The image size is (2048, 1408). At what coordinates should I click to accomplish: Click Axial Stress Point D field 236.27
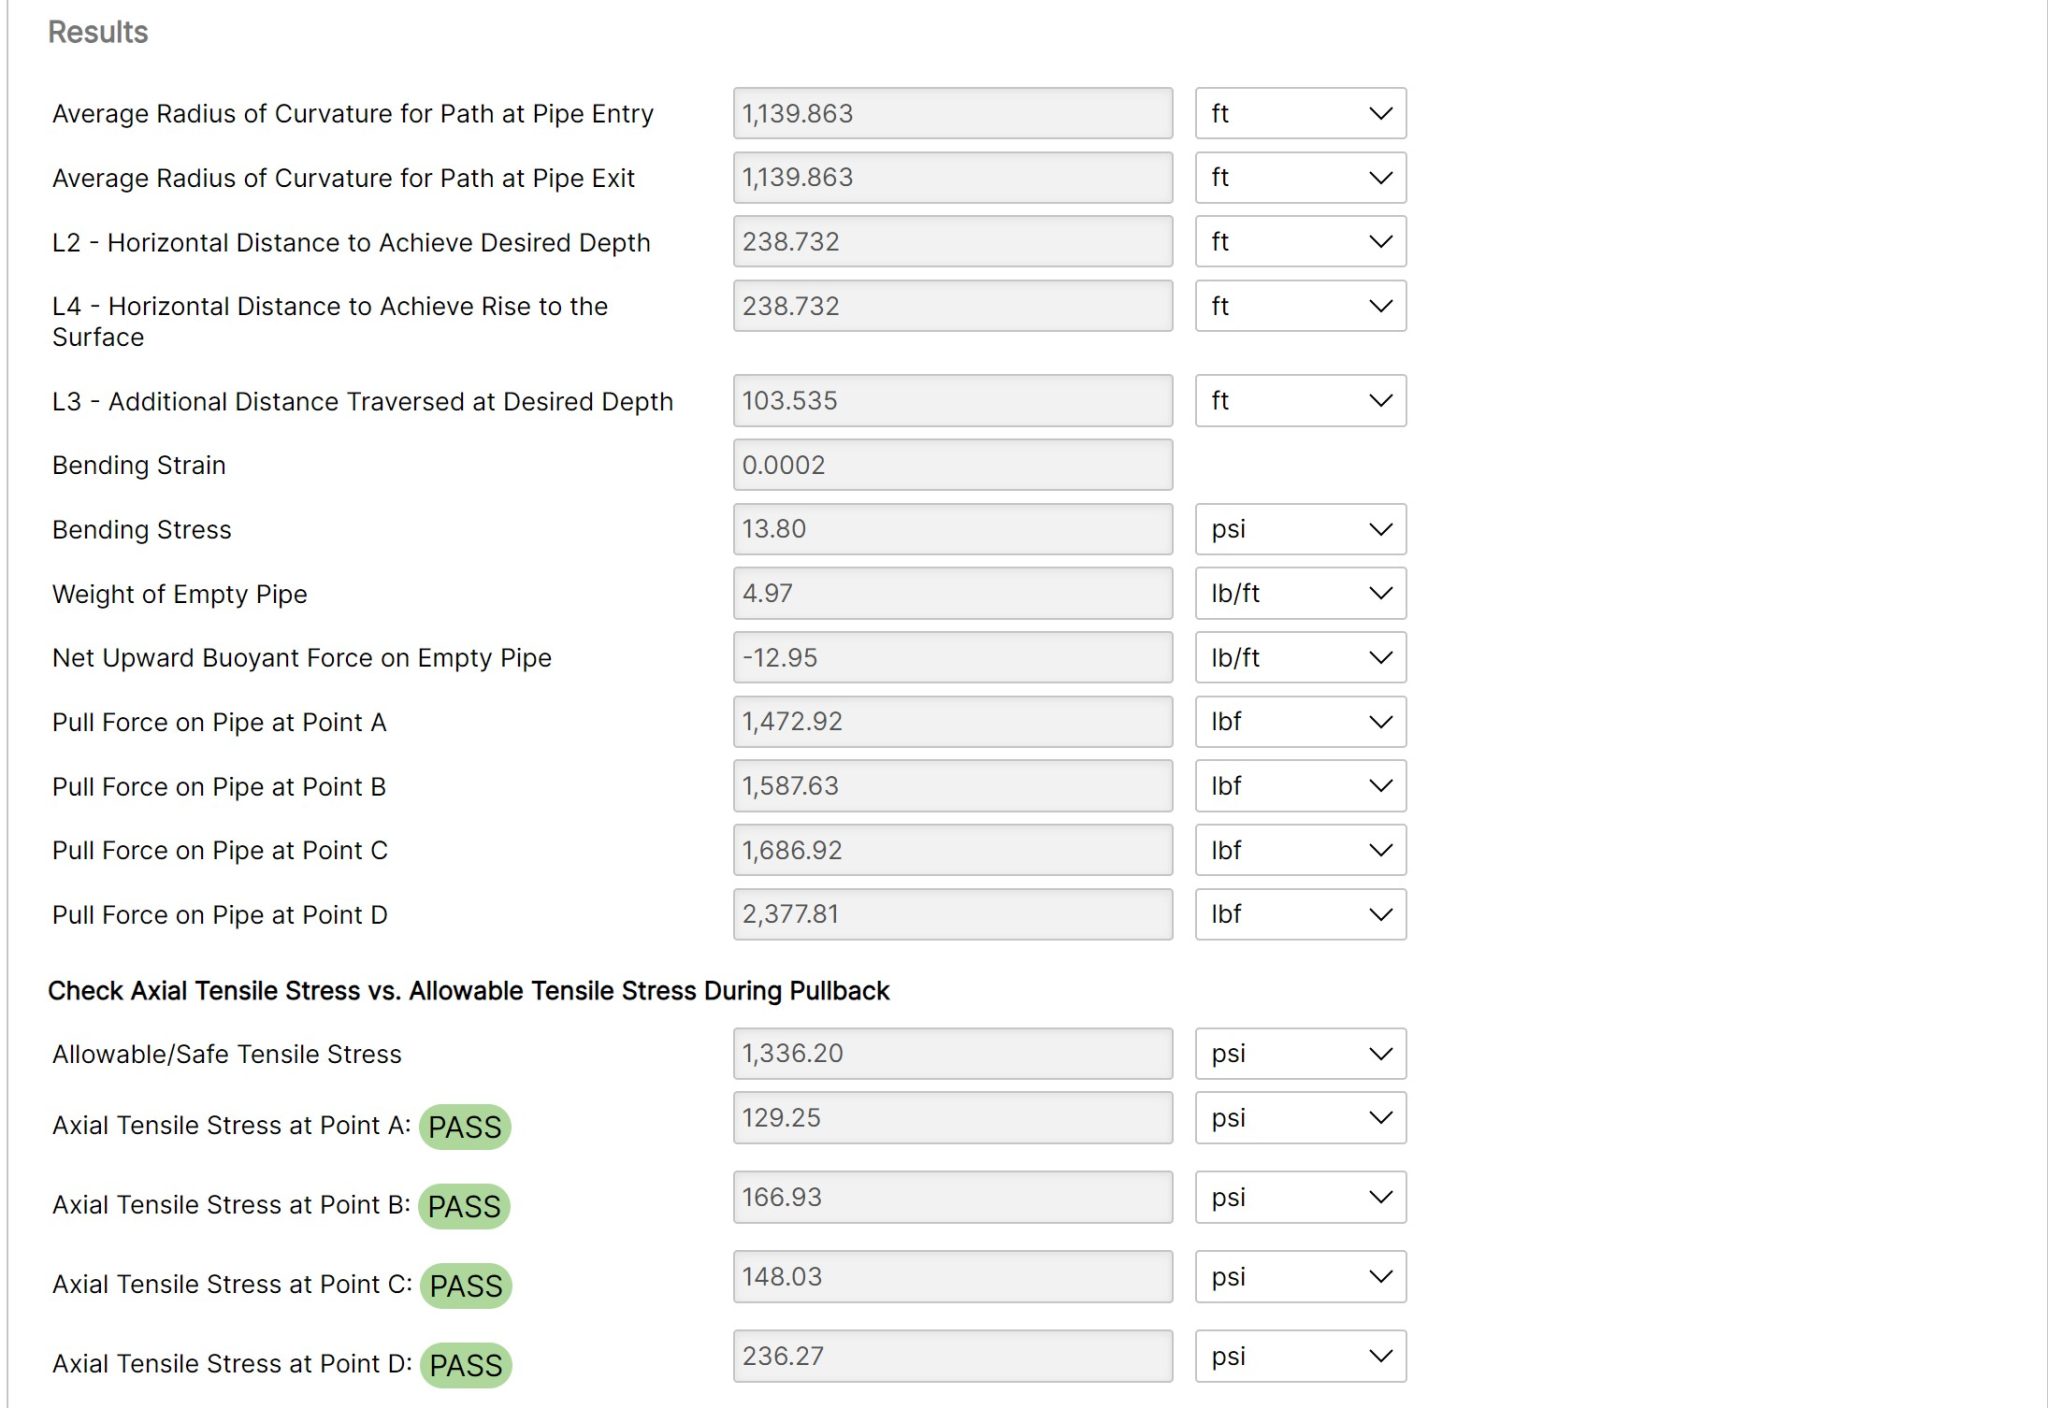click(x=952, y=1356)
